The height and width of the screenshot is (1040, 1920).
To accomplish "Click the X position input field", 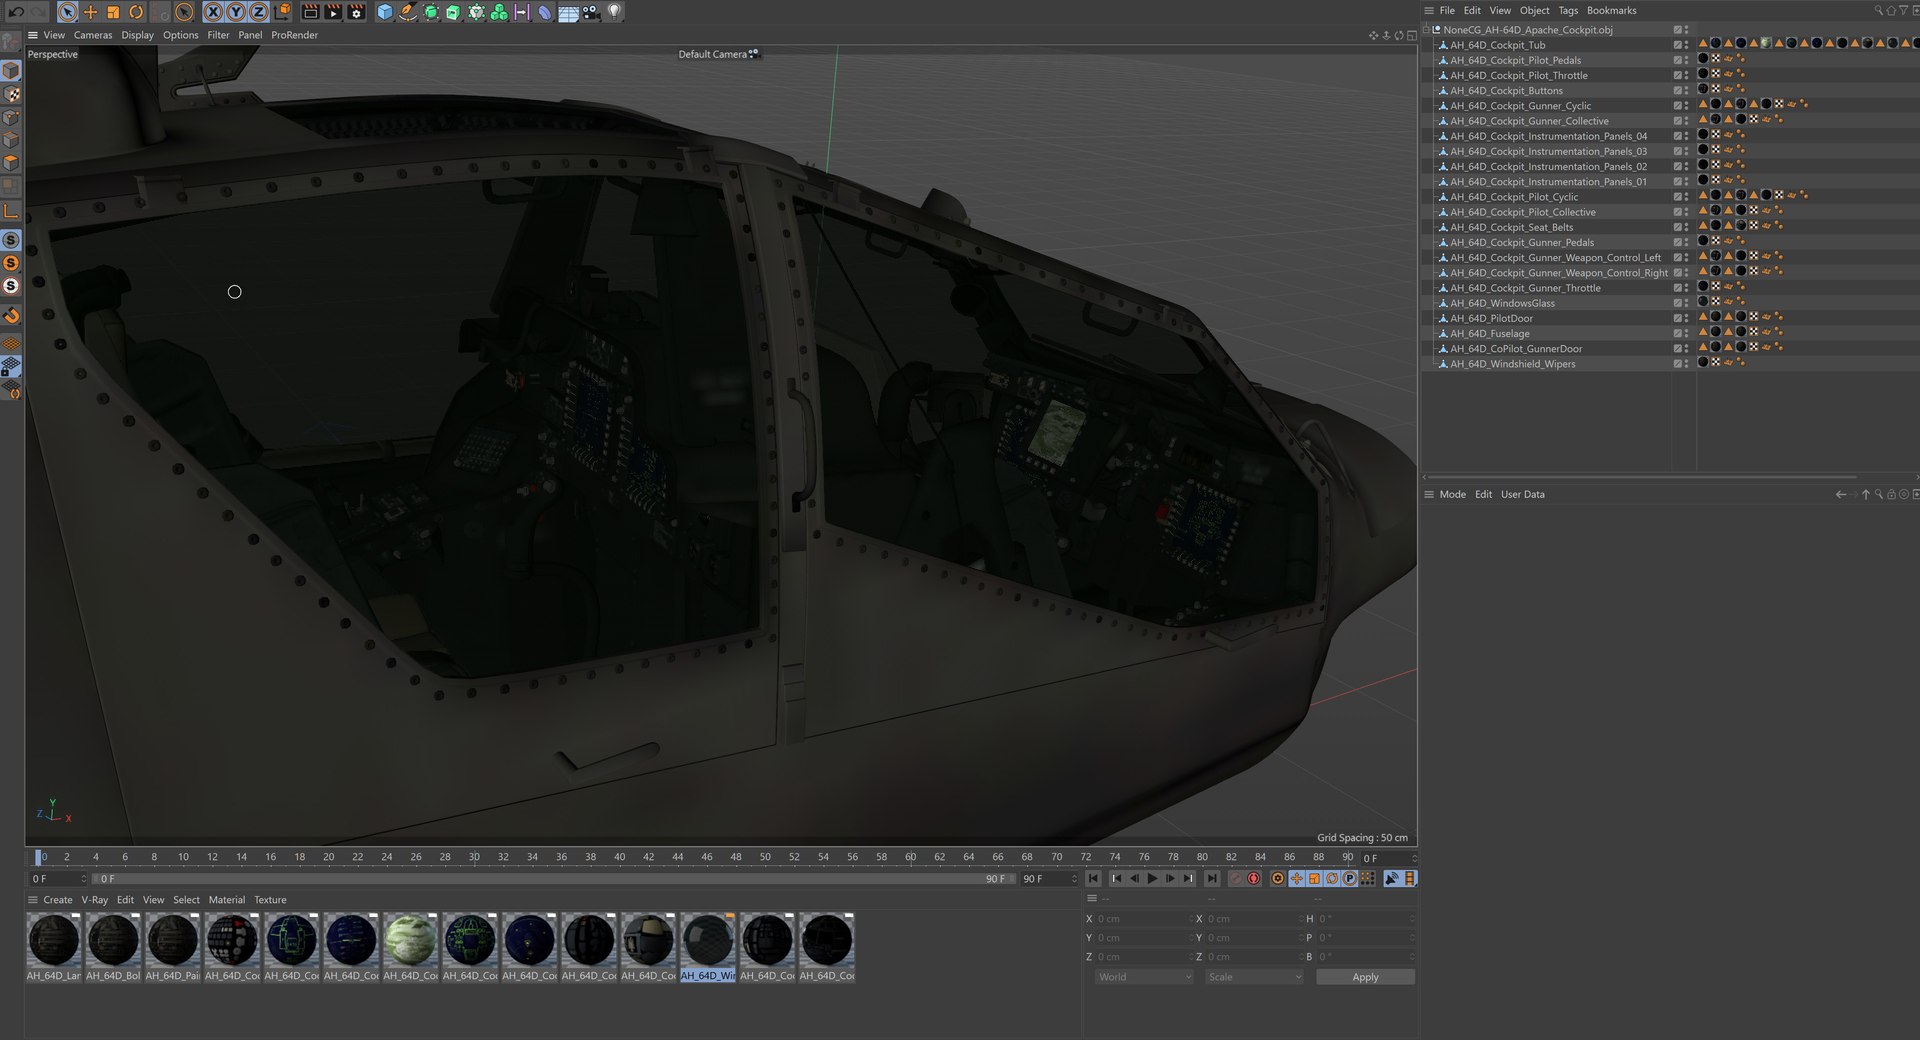I will (1143, 919).
